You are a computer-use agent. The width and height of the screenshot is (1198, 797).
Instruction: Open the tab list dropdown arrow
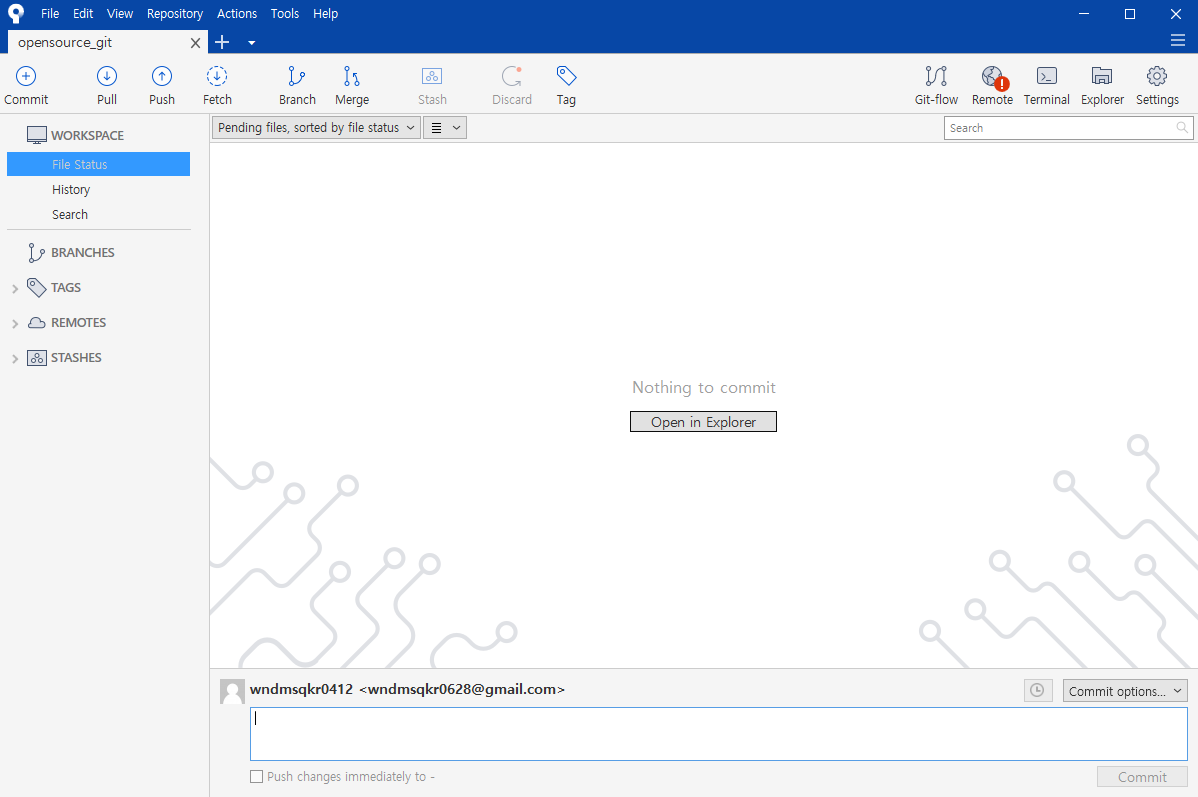point(251,43)
